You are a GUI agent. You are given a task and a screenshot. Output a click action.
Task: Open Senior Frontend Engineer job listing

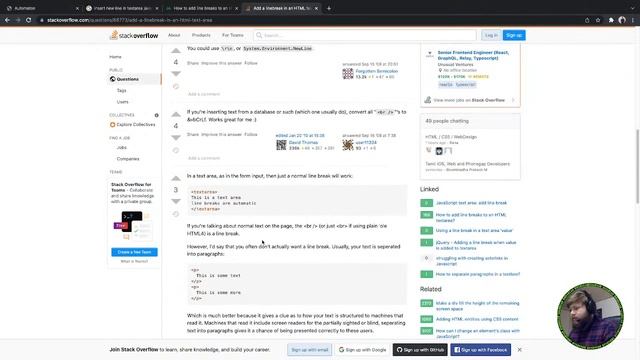coord(473,56)
